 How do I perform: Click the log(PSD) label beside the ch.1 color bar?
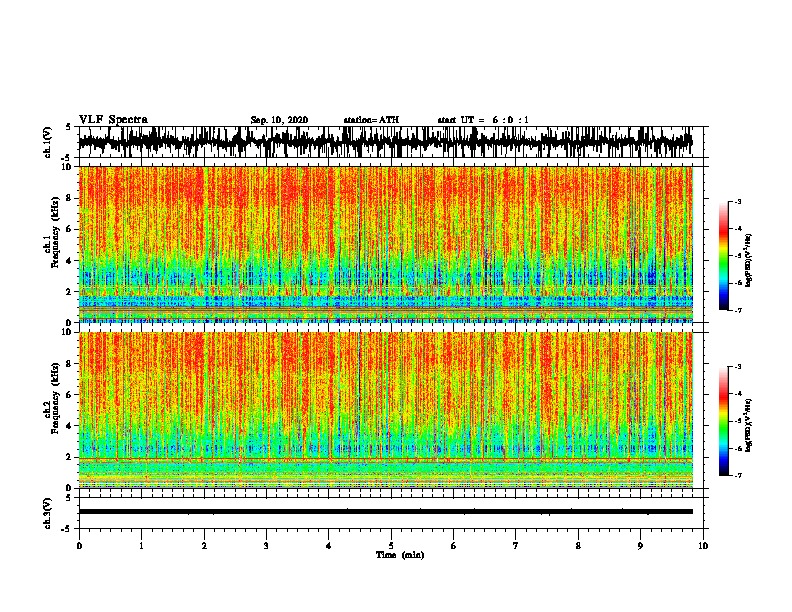pyautogui.click(x=749, y=261)
